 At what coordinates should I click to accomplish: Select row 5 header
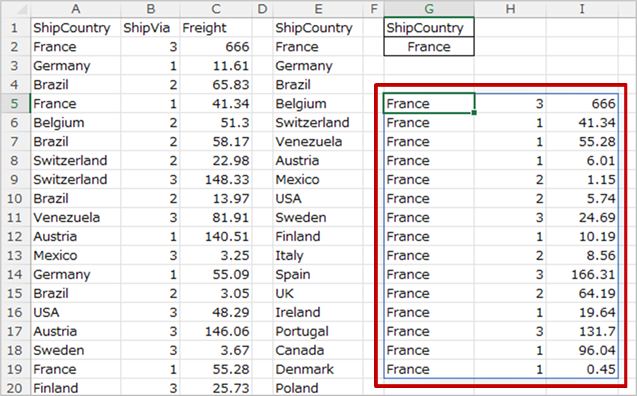15,104
